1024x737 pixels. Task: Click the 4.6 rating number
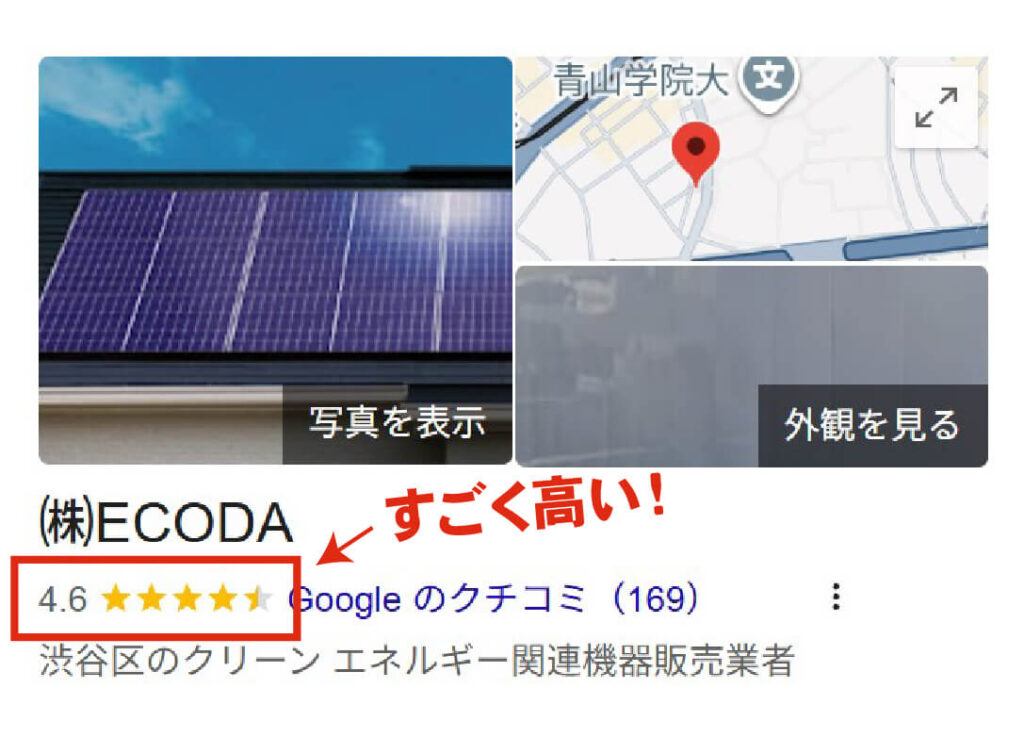tap(63, 599)
